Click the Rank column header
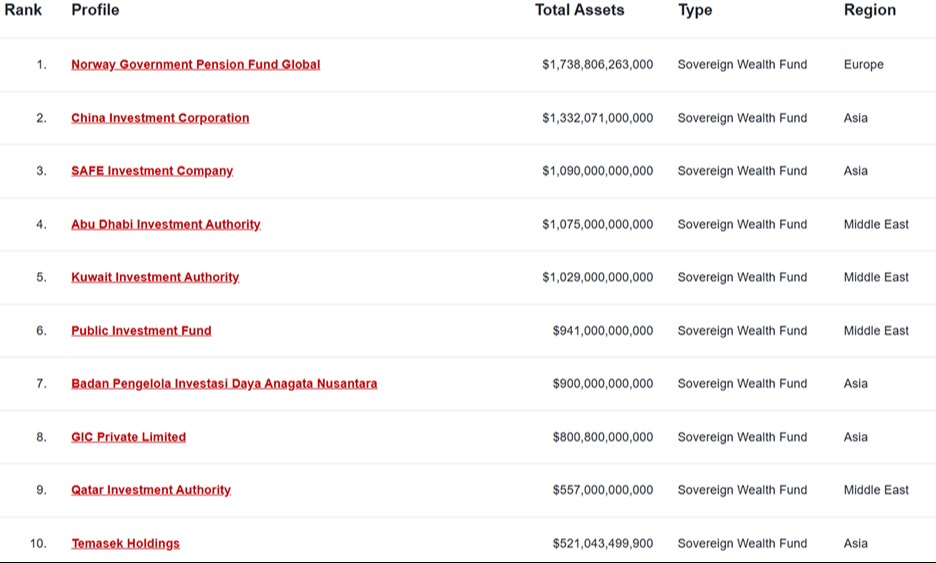Image resolution: width=936 pixels, height=563 pixels. pos(23,10)
